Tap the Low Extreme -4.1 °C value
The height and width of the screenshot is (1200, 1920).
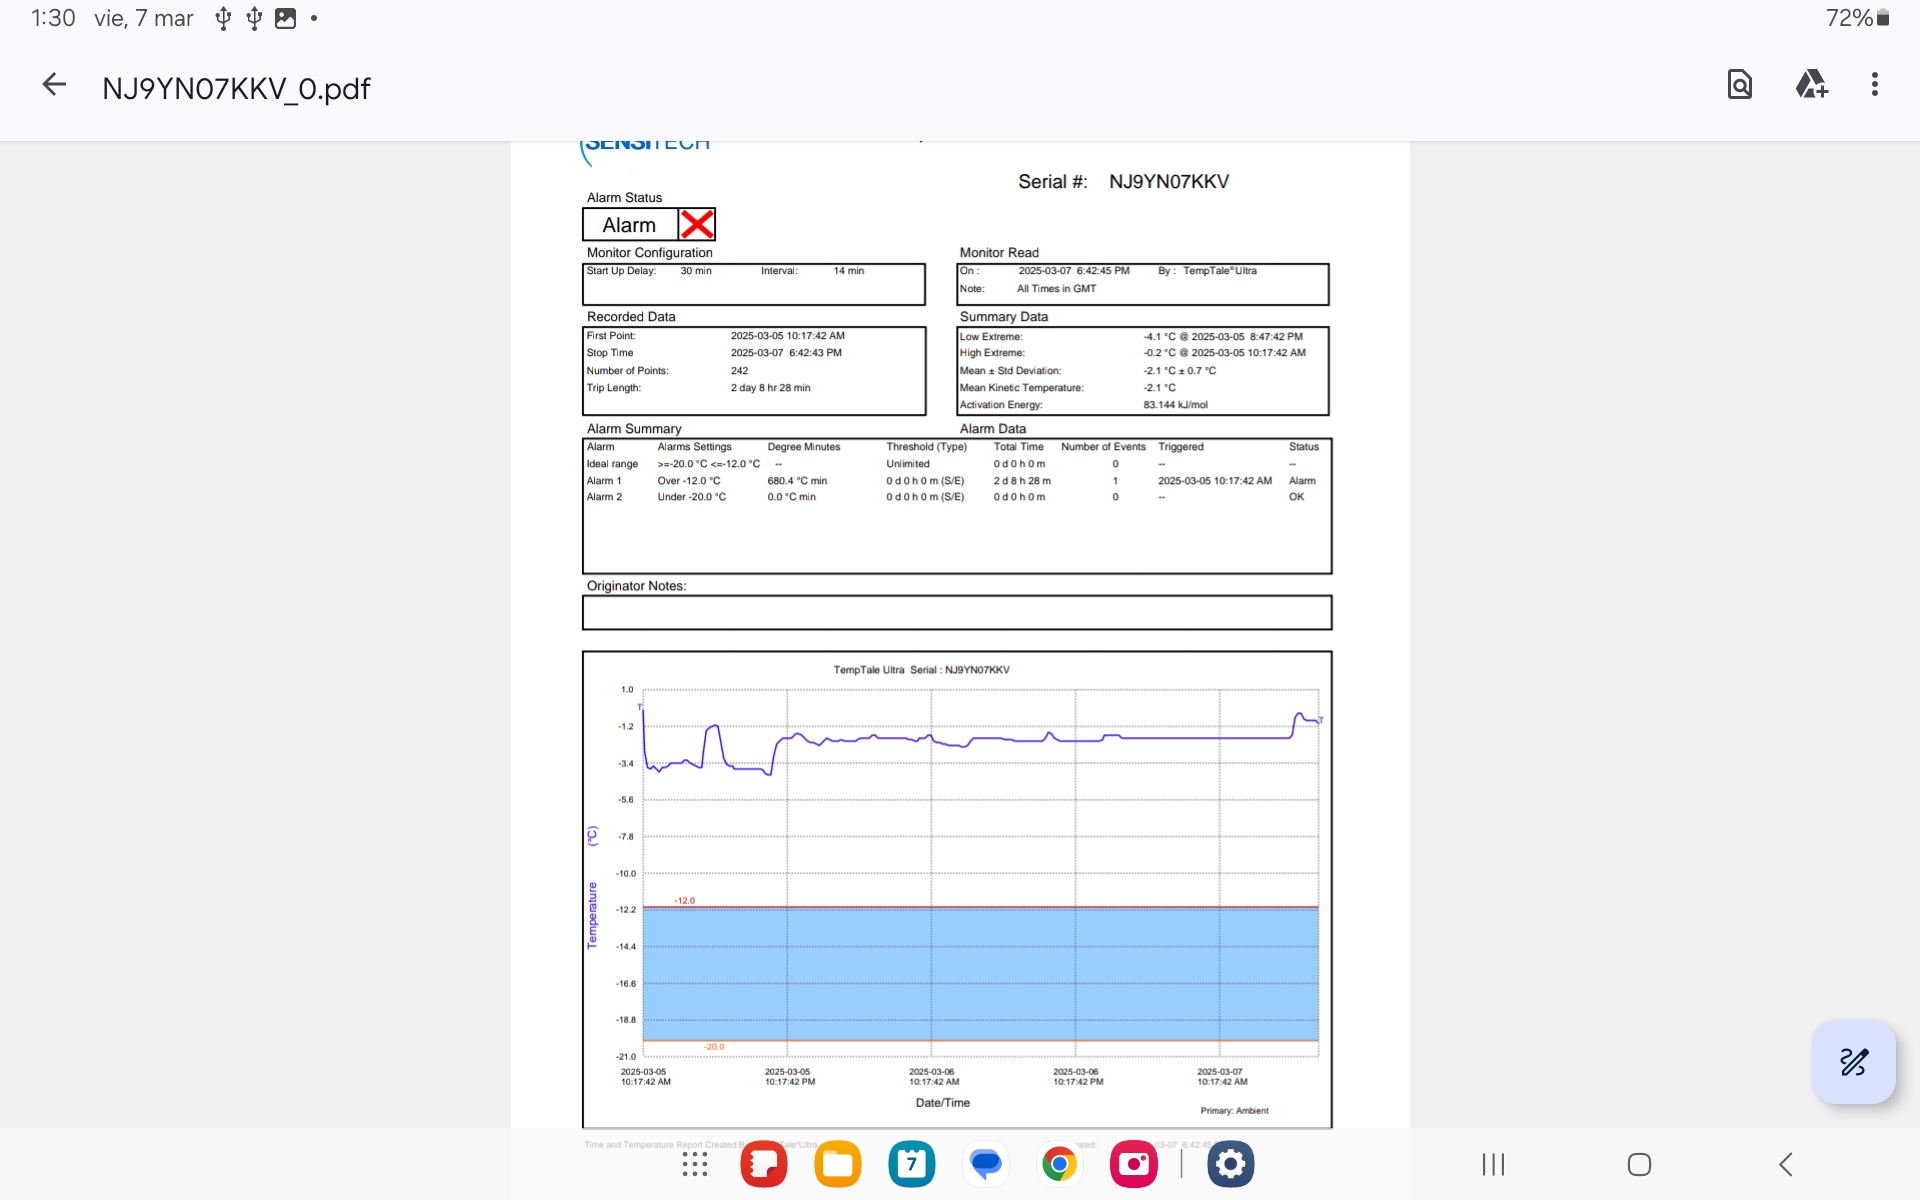tap(1223, 337)
